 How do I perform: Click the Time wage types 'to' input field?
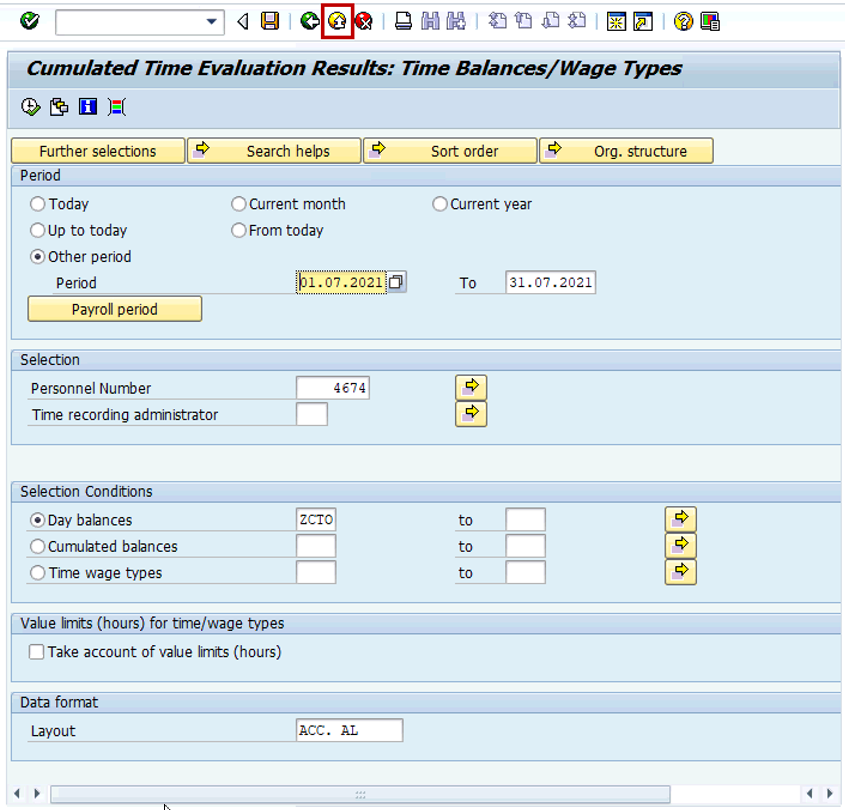coord(525,572)
